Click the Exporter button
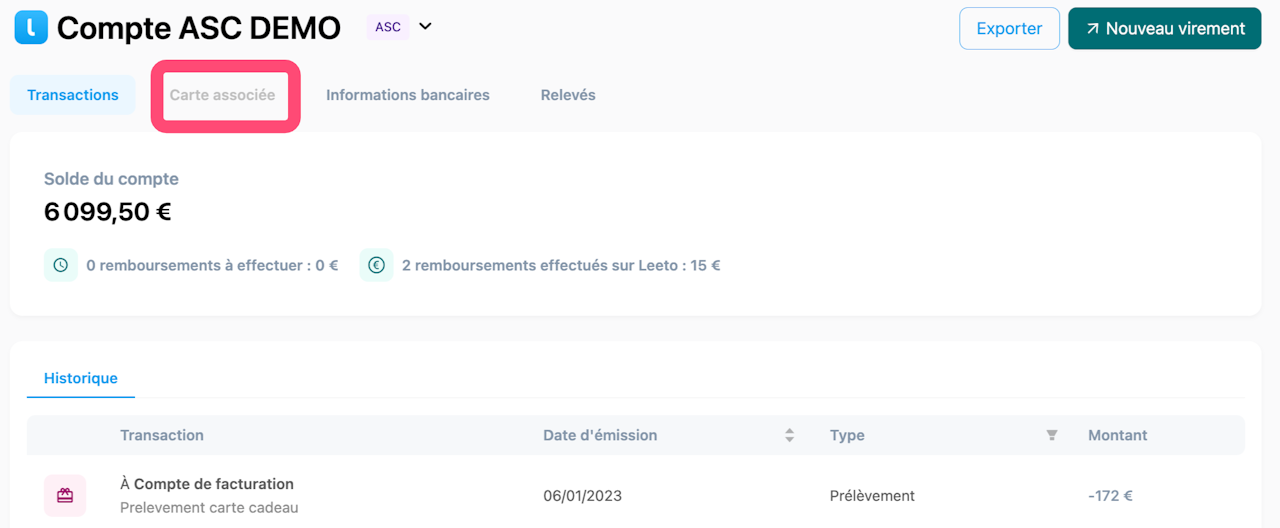This screenshot has height=528, width=1280. (1009, 28)
